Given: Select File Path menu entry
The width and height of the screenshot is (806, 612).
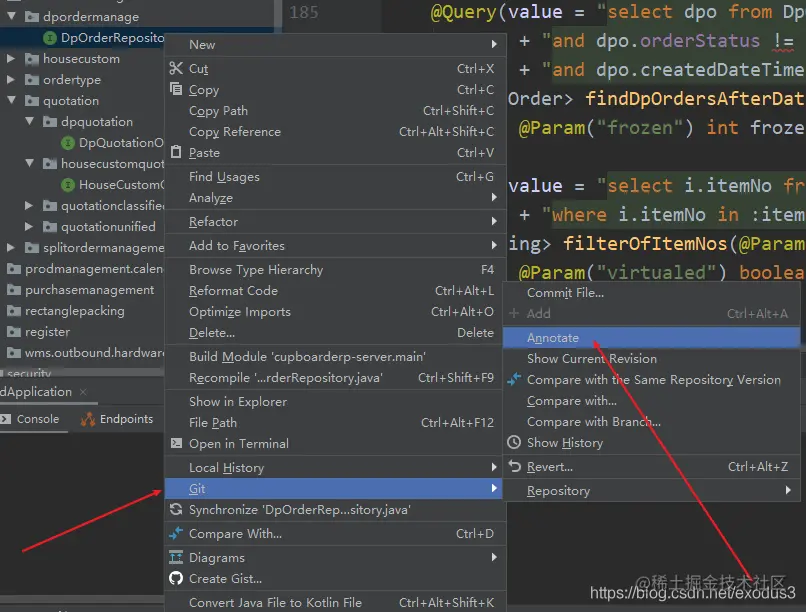Looking at the screenshot, I should [334, 422].
